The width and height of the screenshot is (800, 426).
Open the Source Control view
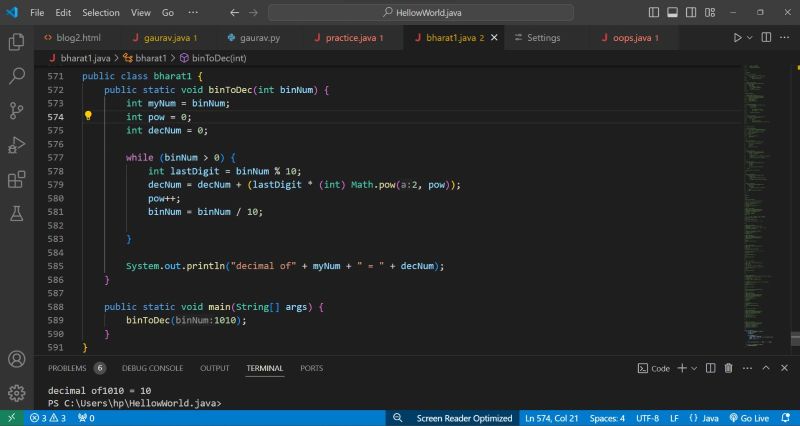16,110
